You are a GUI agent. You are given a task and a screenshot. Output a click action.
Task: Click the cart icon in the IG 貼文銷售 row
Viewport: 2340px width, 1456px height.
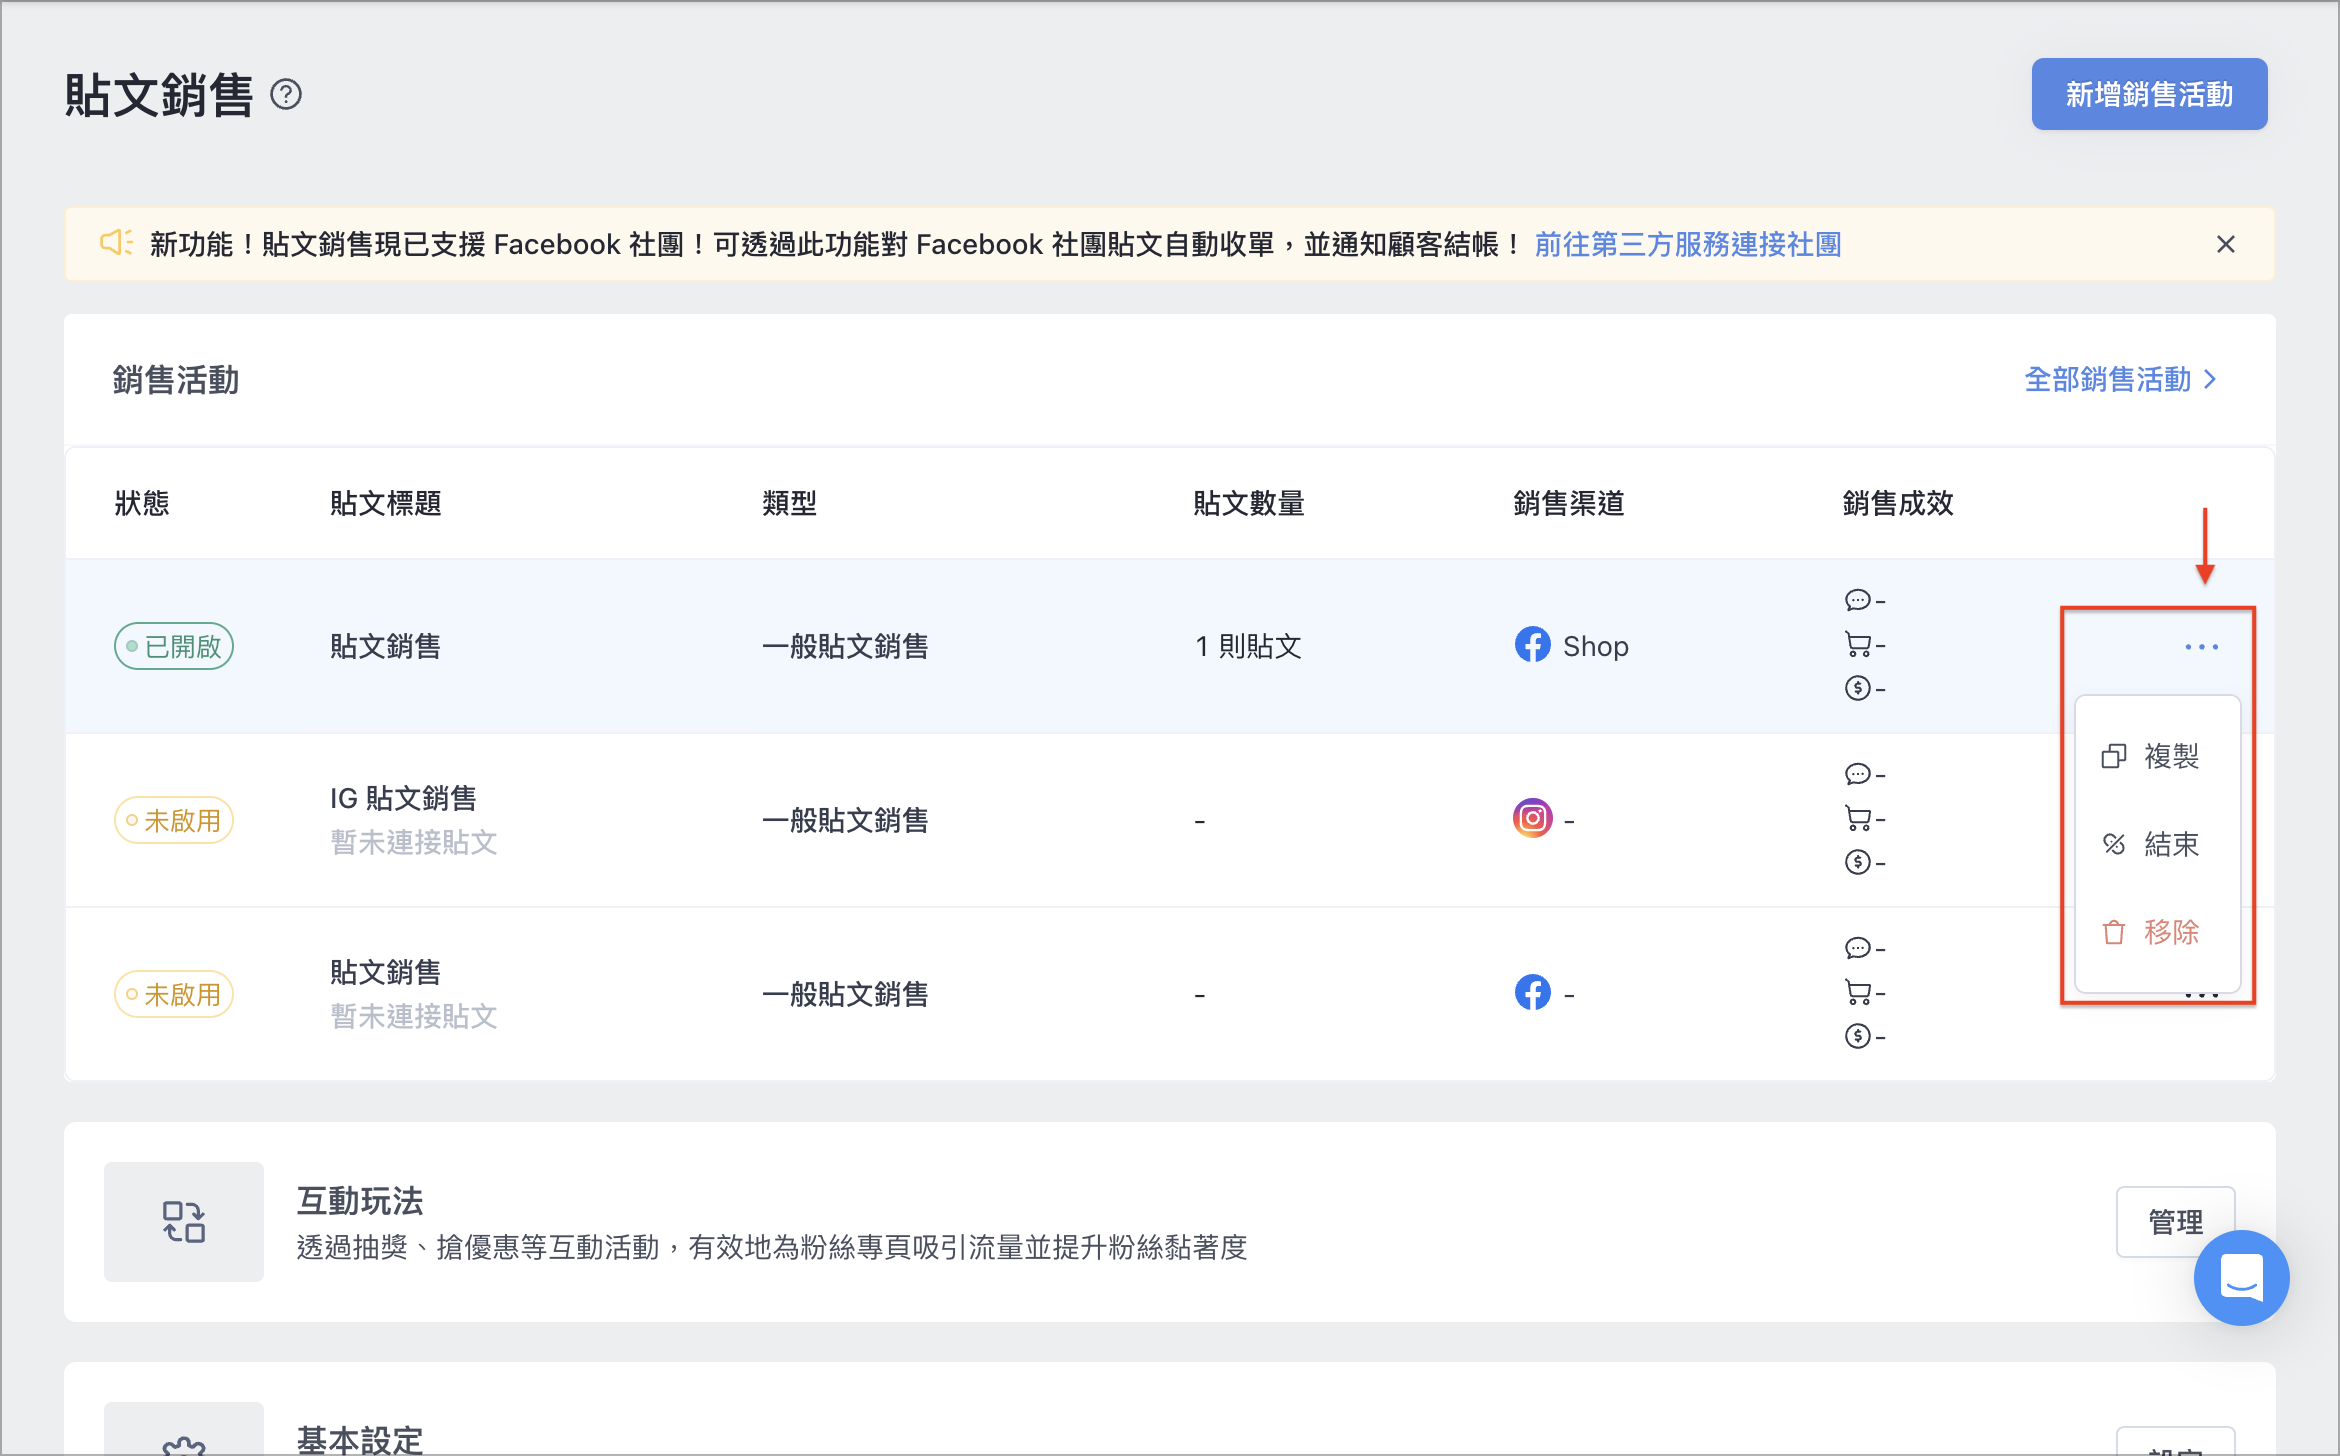pyautogui.click(x=1857, y=819)
